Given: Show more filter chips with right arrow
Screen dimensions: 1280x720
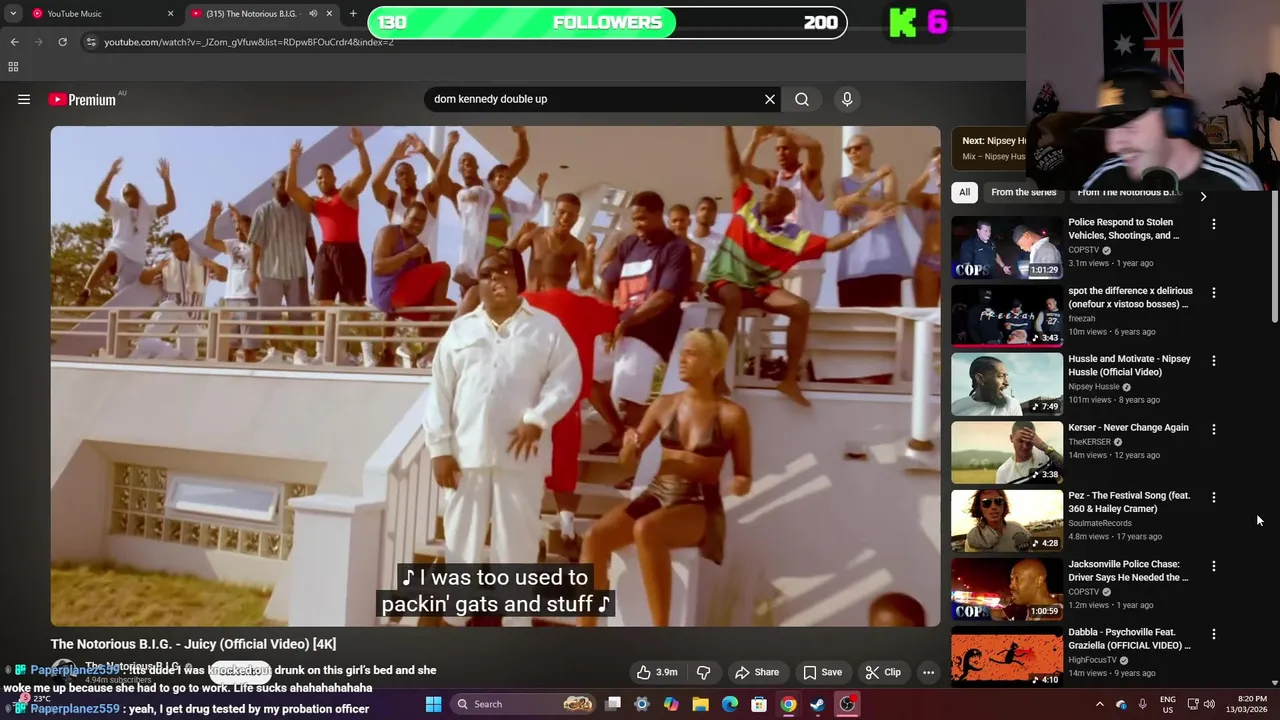Looking at the screenshot, I should pos(1203,196).
